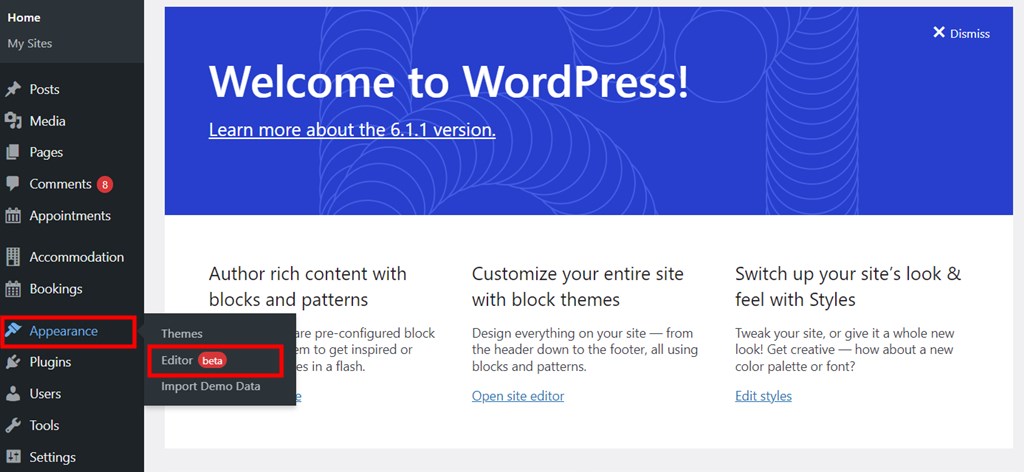Open the Plugins menu
The width and height of the screenshot is (1024, 472).
pos(50,362)
